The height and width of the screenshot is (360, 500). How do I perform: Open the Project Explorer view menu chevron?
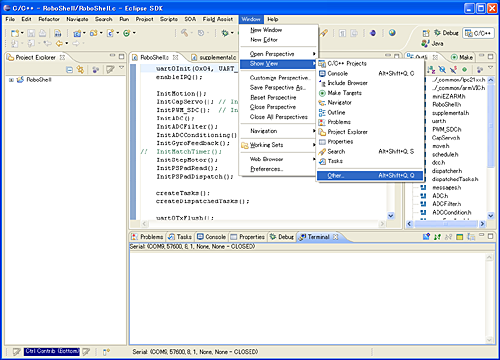[121, 68]
